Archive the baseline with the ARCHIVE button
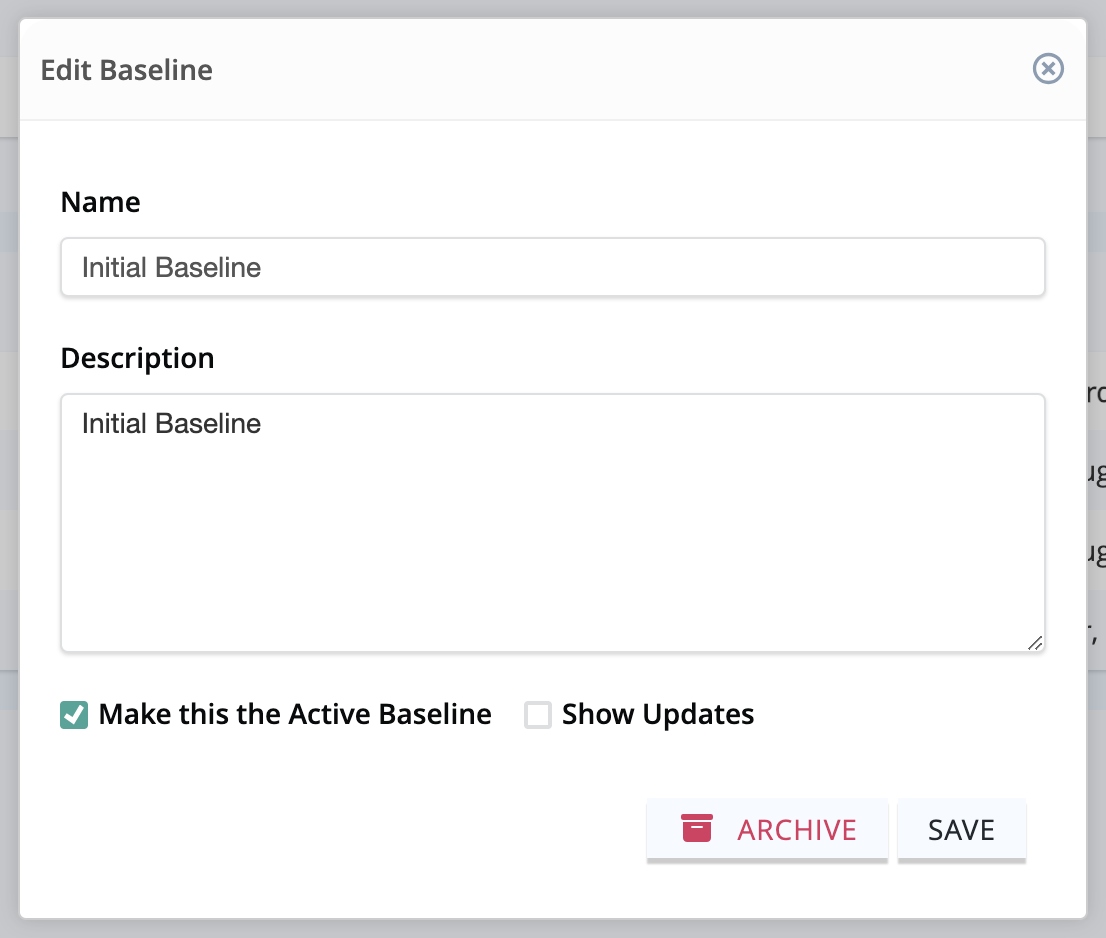 (767, 829)
